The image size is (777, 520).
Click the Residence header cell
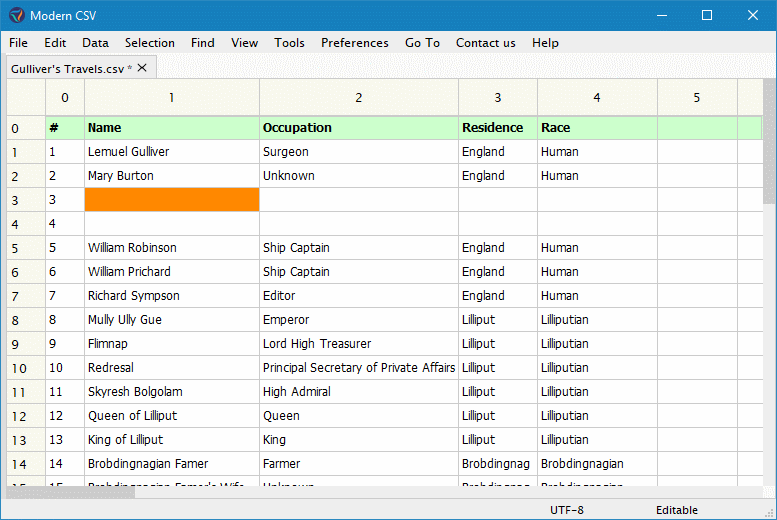(498, 128)
